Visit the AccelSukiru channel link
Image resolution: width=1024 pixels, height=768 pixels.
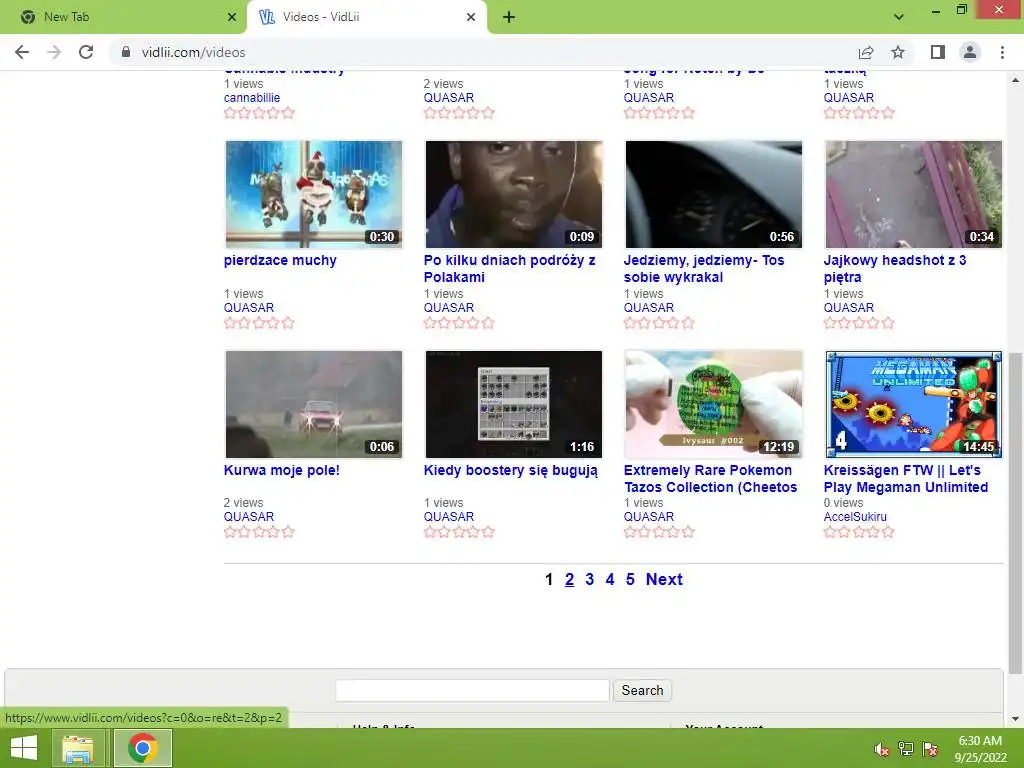pos(855,517)
